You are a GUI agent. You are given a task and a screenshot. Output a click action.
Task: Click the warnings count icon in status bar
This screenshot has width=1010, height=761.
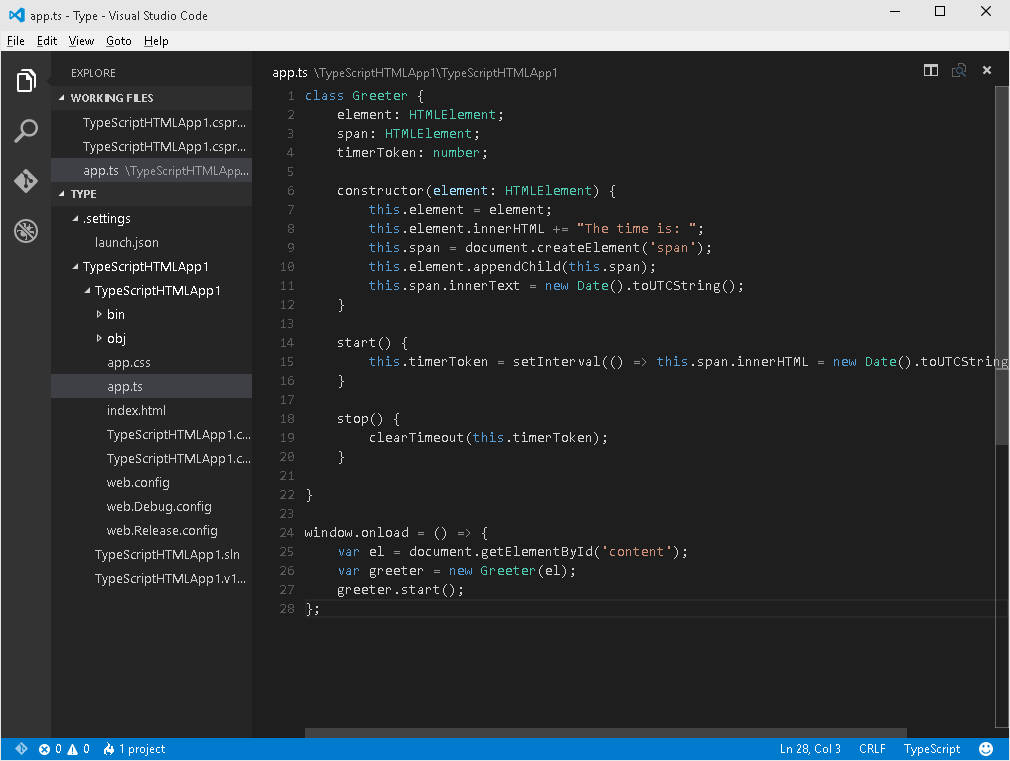[73, 749]
